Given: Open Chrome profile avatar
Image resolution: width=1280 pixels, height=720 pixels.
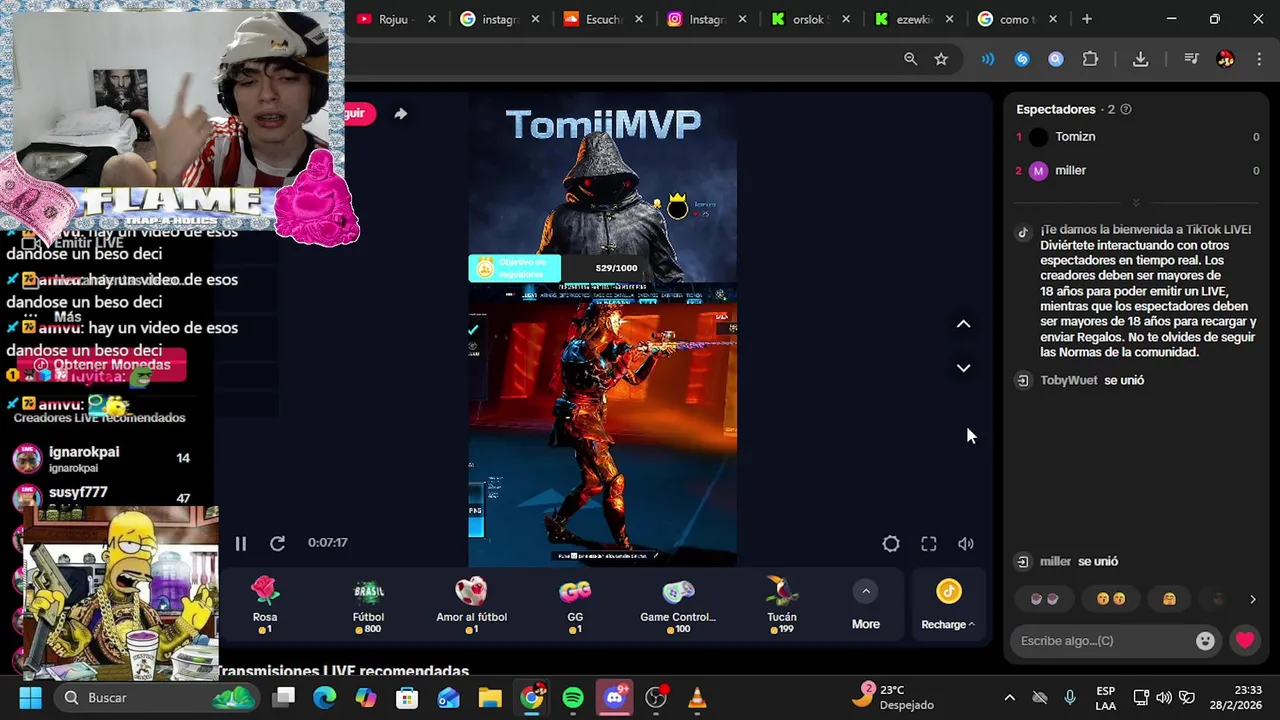Looking at the screenshot, I should [x=1225, y=59].
